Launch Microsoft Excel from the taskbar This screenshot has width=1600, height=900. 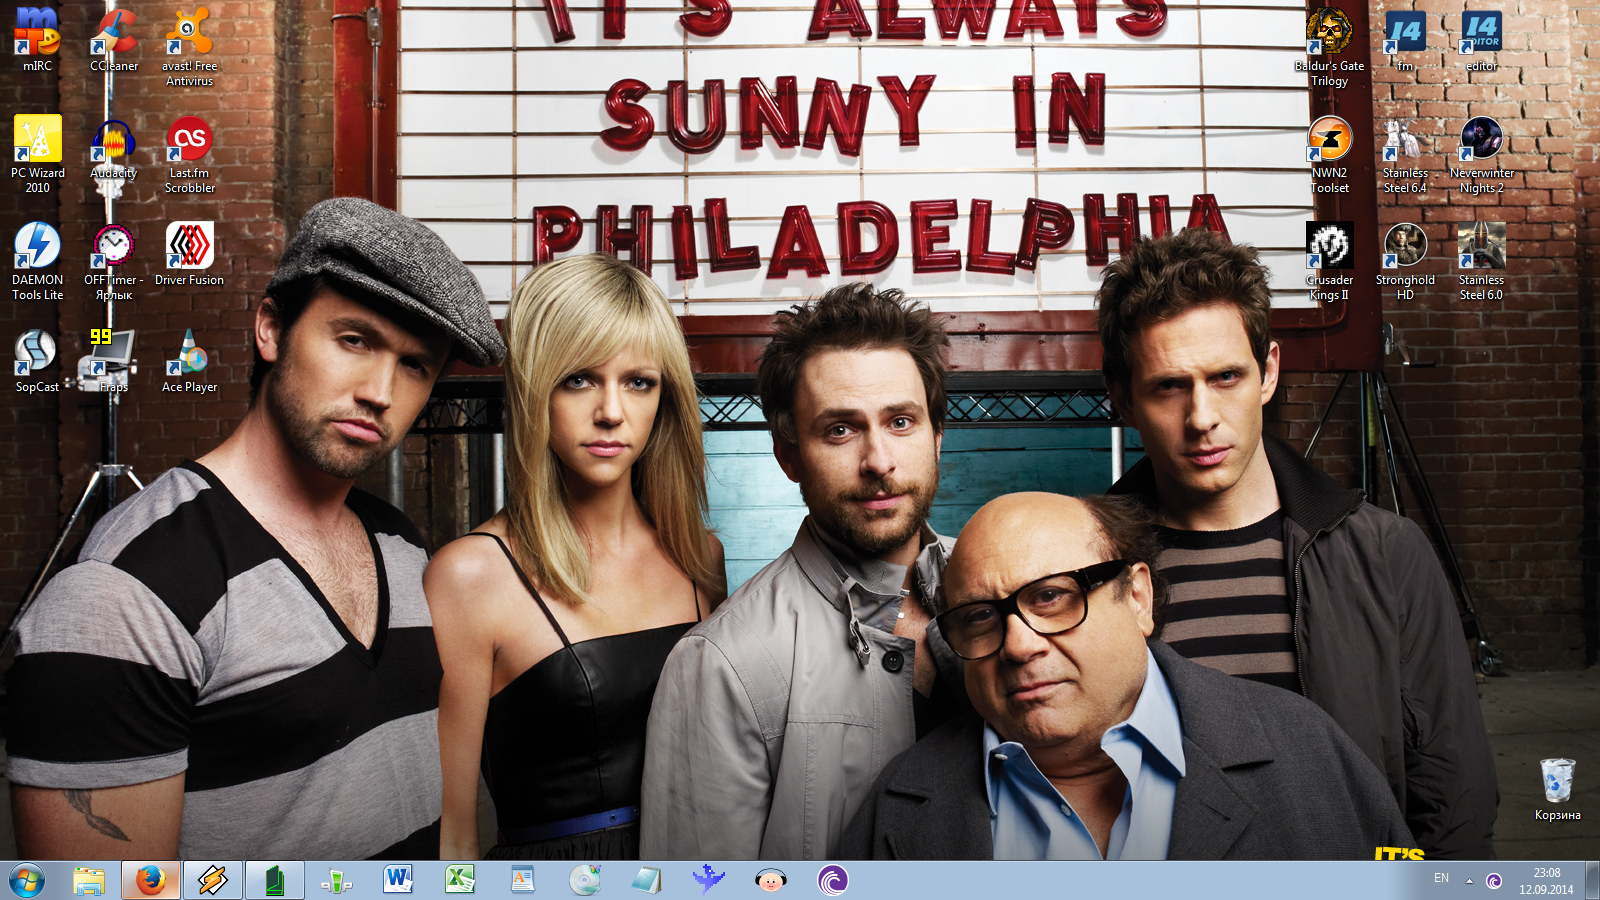click(x=460, y=880)
